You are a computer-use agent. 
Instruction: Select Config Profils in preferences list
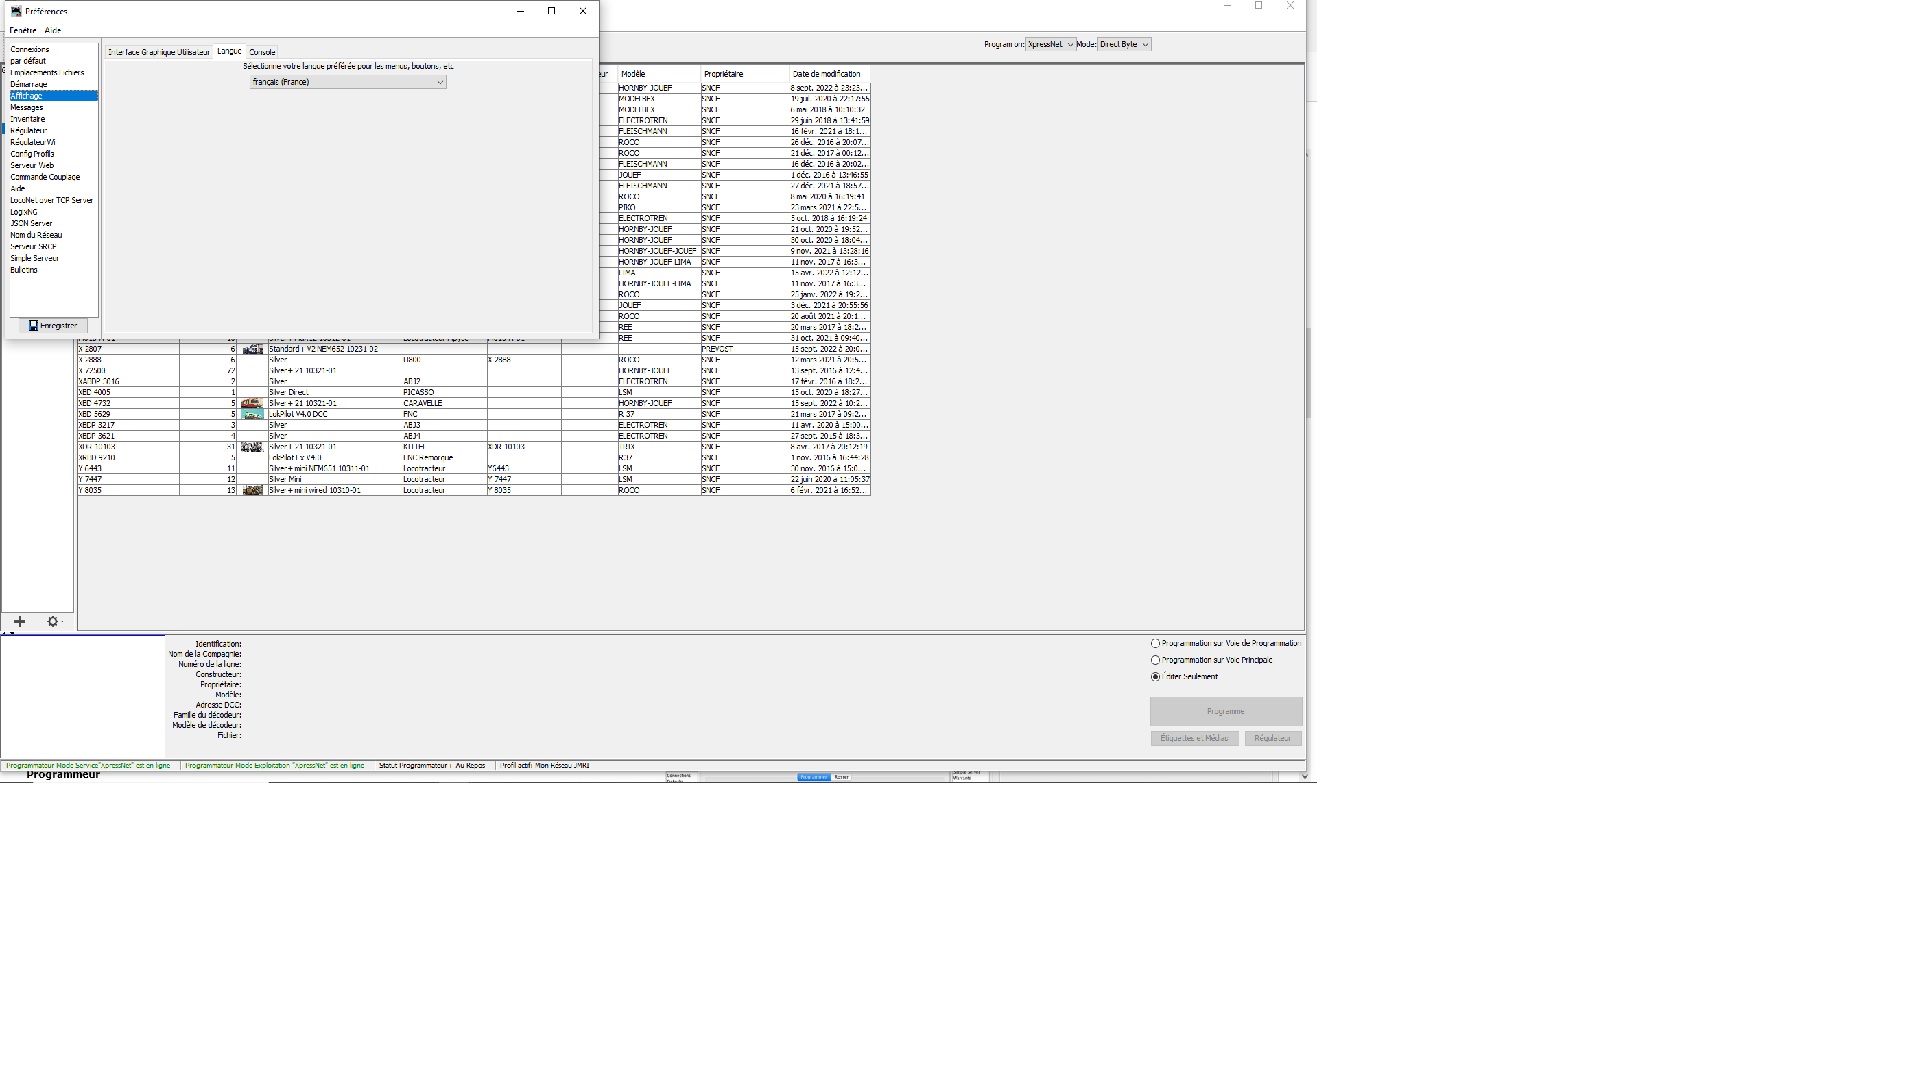coord(53,154)
